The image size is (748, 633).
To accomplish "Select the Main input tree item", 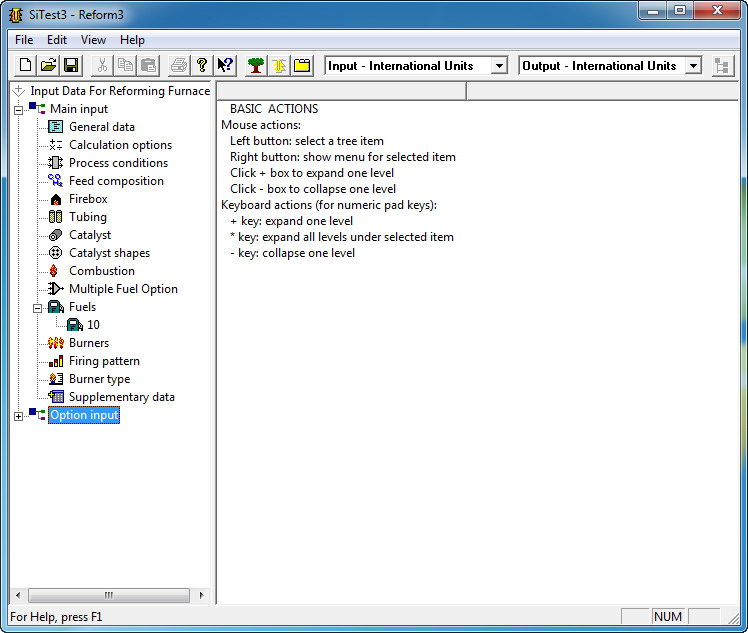I will click(x=79, y=109).
